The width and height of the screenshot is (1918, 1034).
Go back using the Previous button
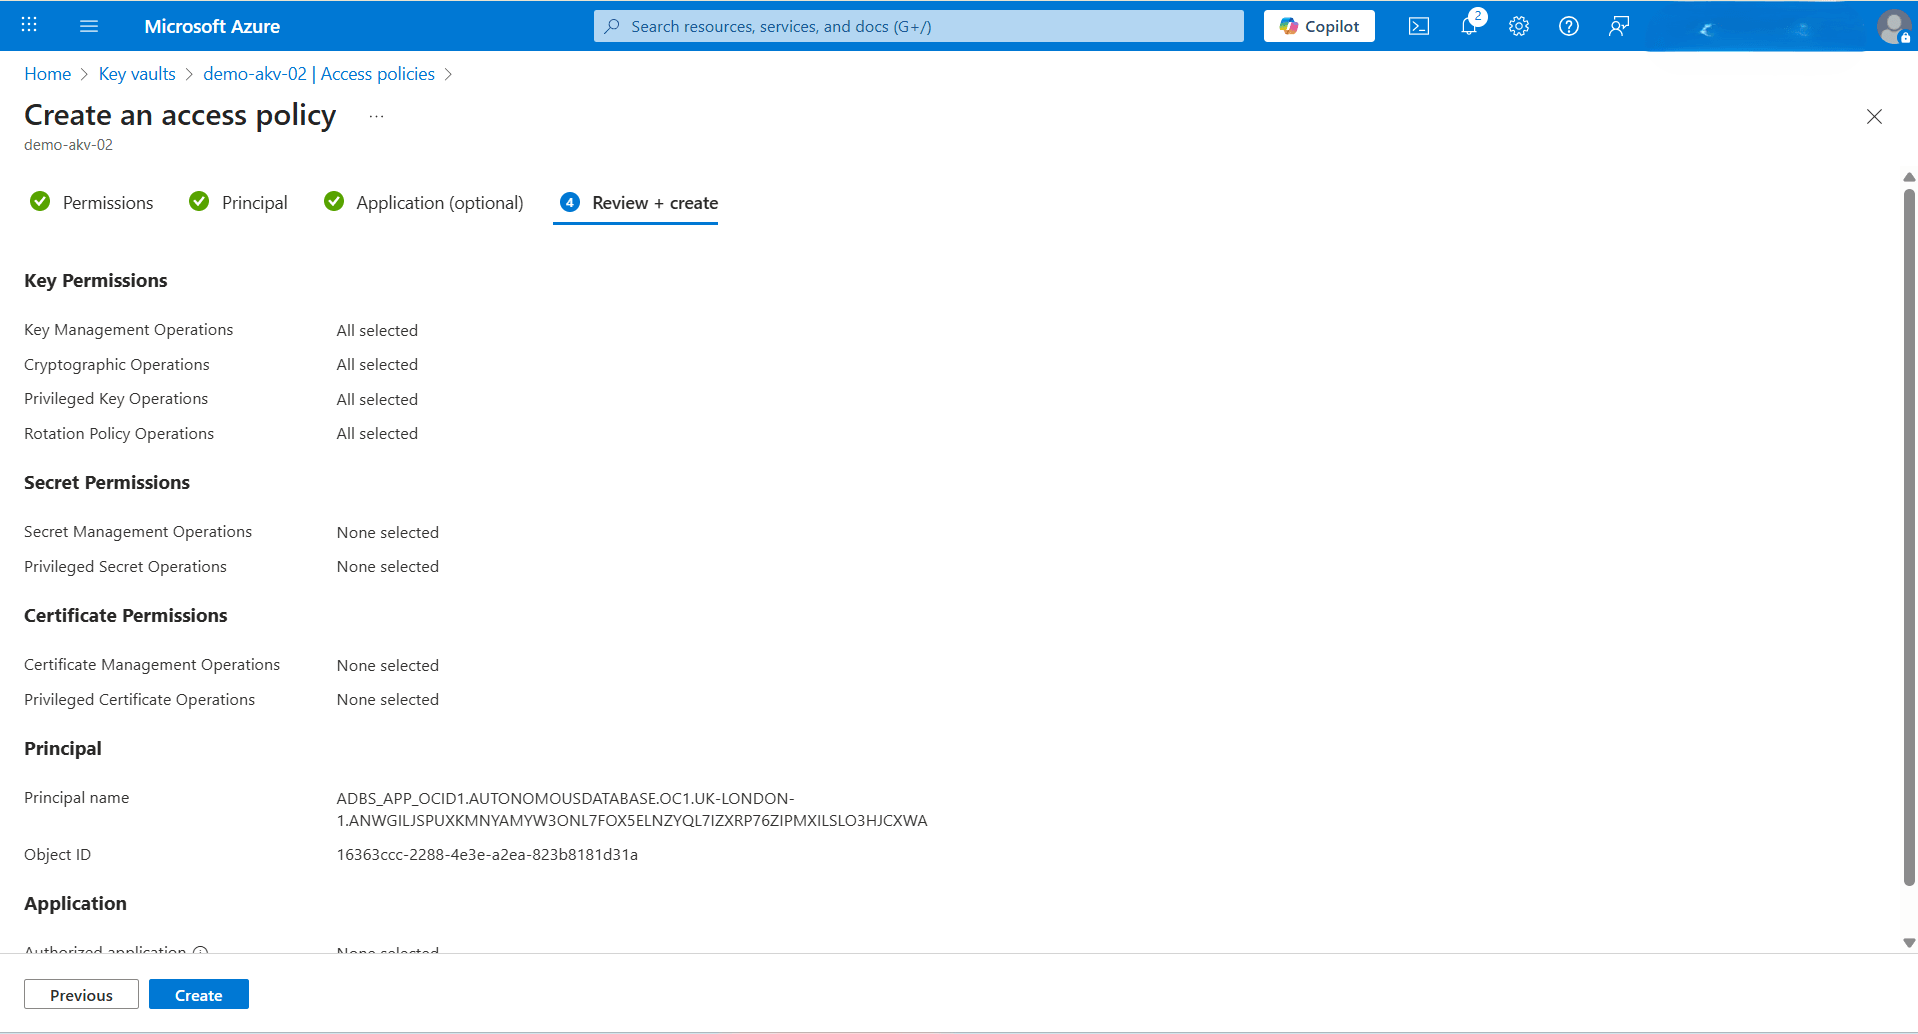[80, 994]
